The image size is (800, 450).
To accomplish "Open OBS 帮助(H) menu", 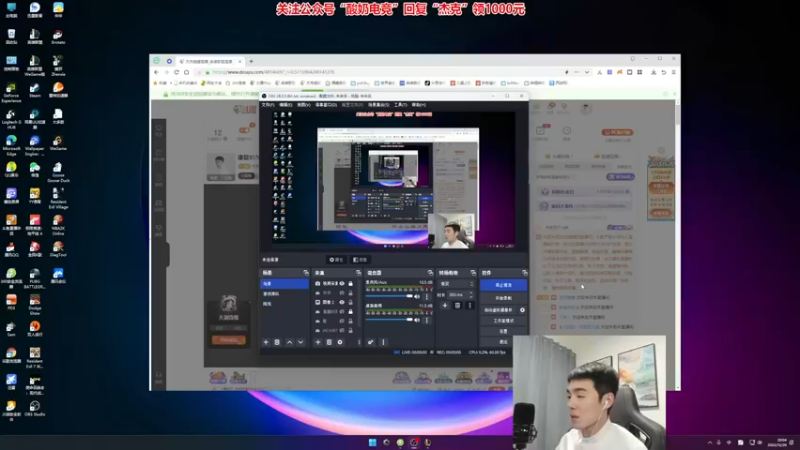I will [x=419, y=105].
